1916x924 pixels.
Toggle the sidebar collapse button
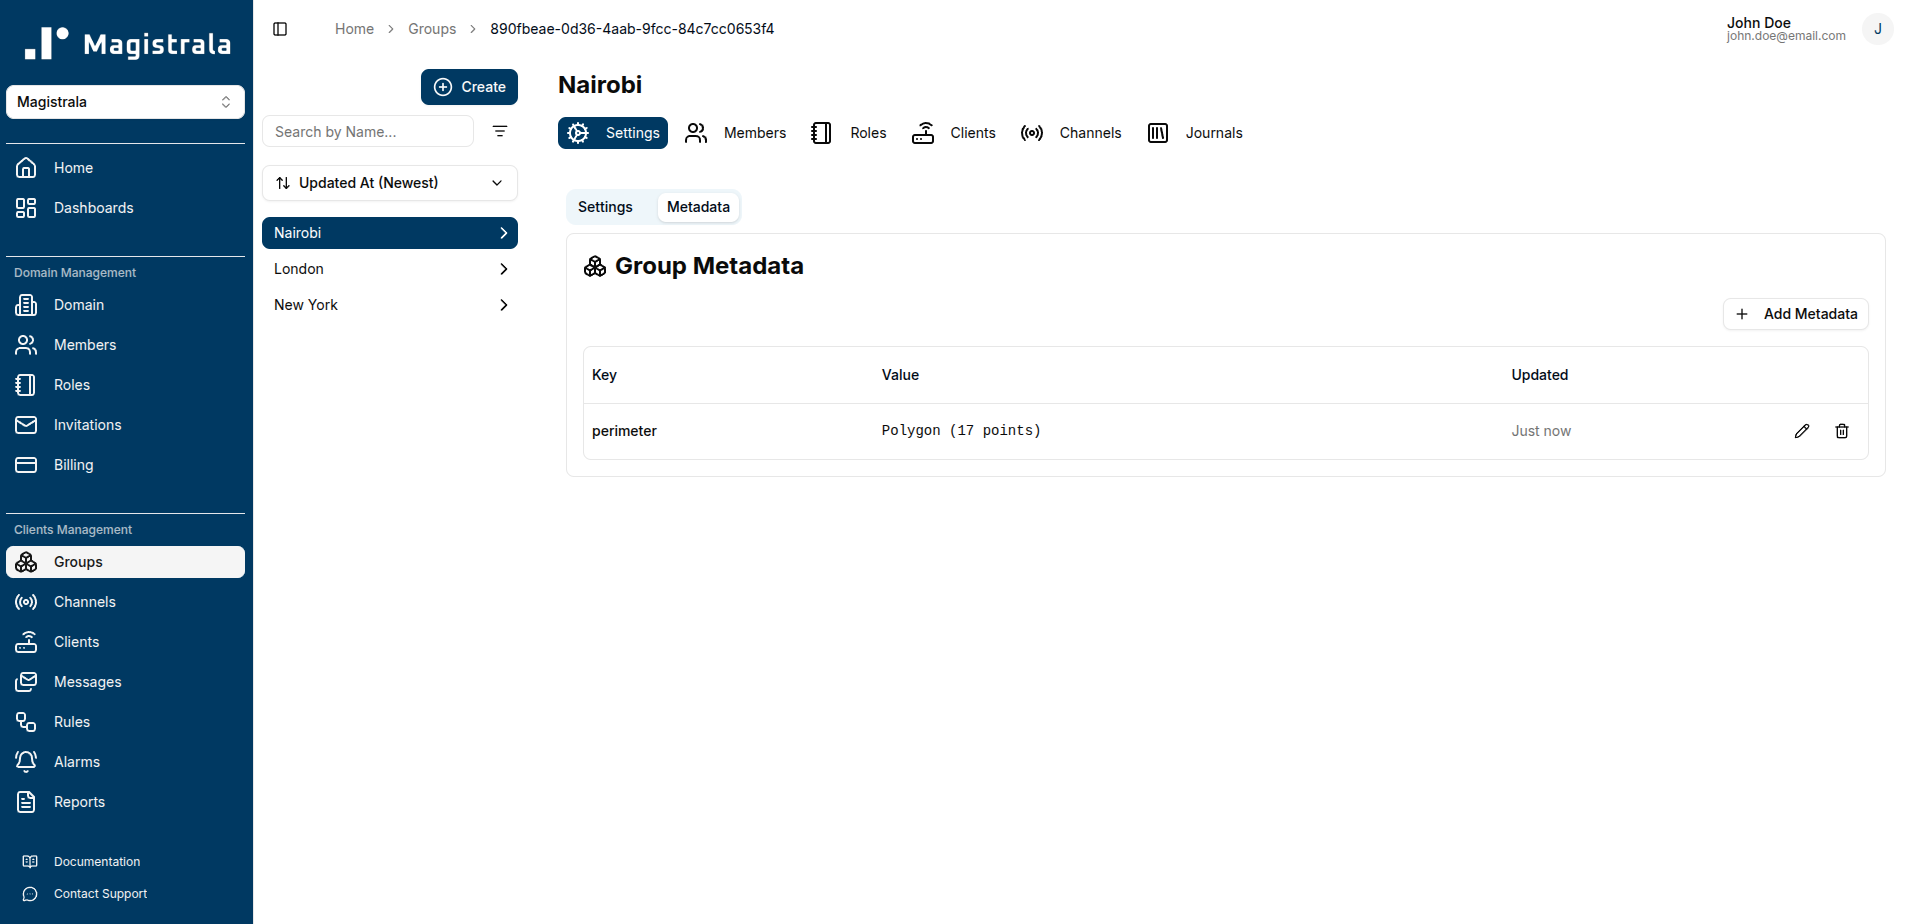(x=280, y=28)
